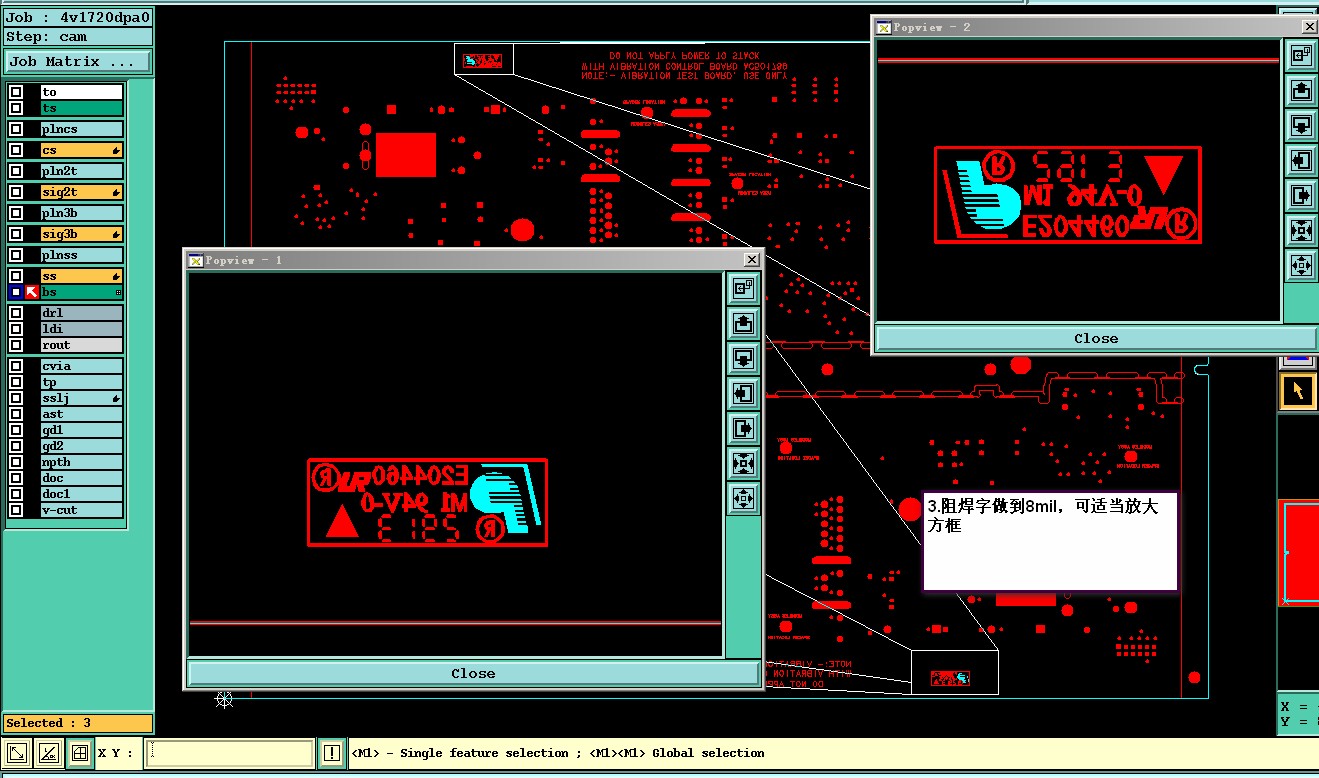Viewport: 1319px width, 778px height.
Task: Click the first snap icon in bottom bar
Action: (17, 753)
